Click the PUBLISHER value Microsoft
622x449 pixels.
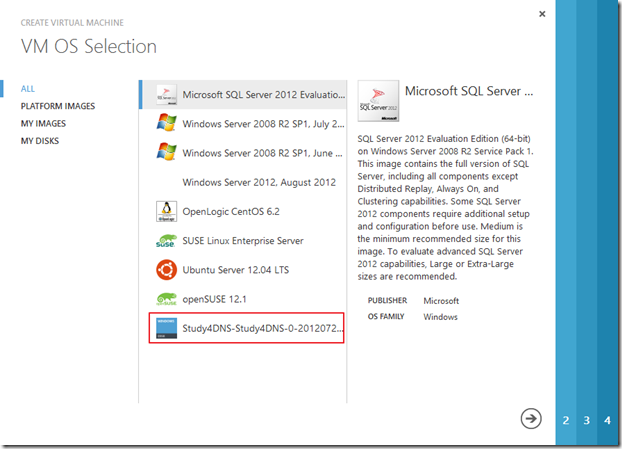point(441,301)
